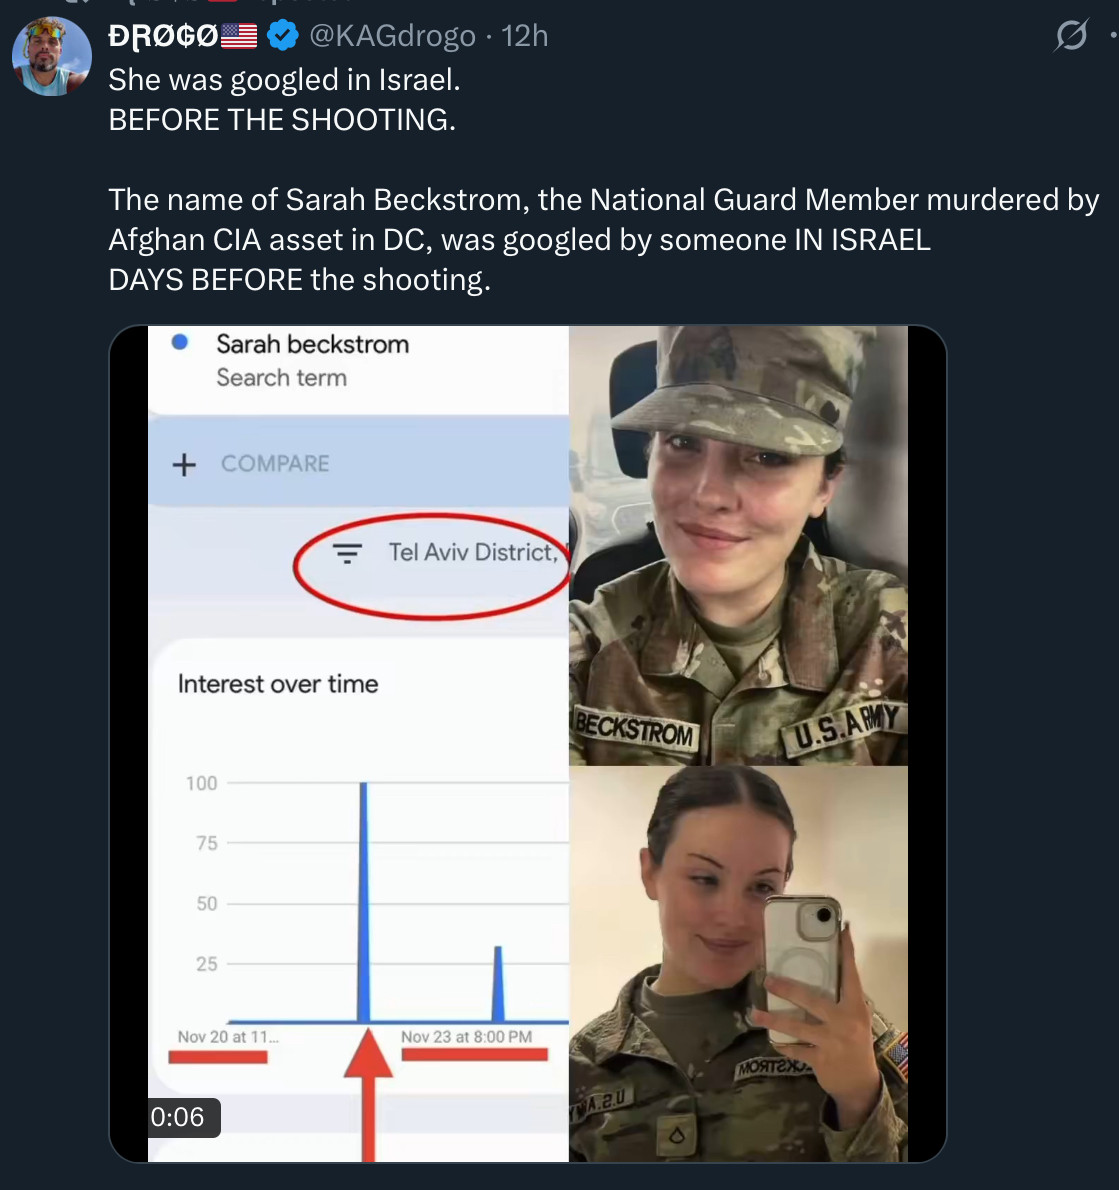Click the blue verified checkmark badge
1119x1190 pixels.
pos(284,36)
